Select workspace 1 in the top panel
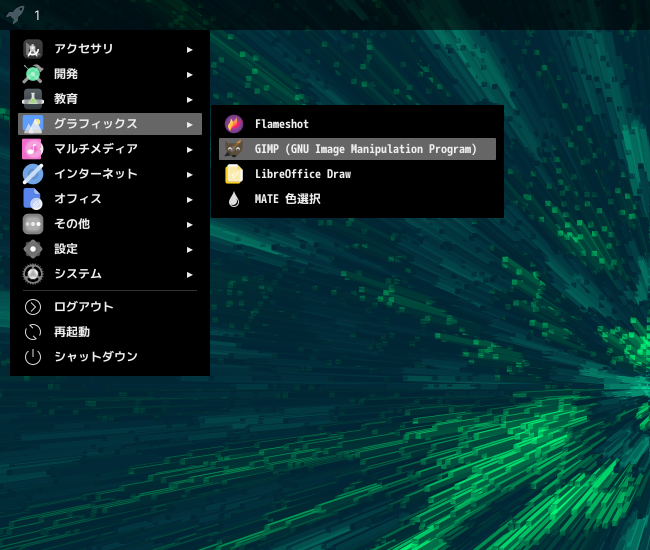650x550 pixels. [x=37, y=16]
